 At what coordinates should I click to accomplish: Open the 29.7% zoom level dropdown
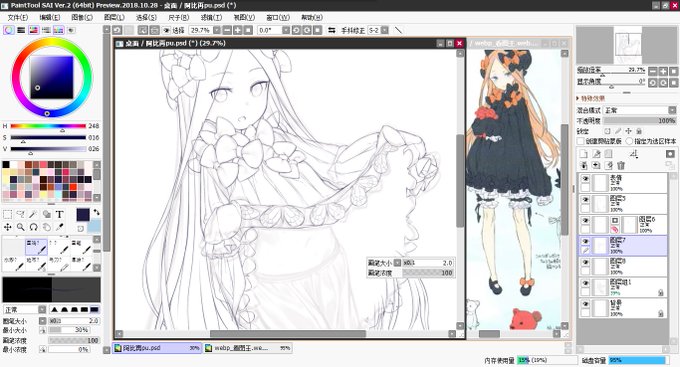coord(216,30)
